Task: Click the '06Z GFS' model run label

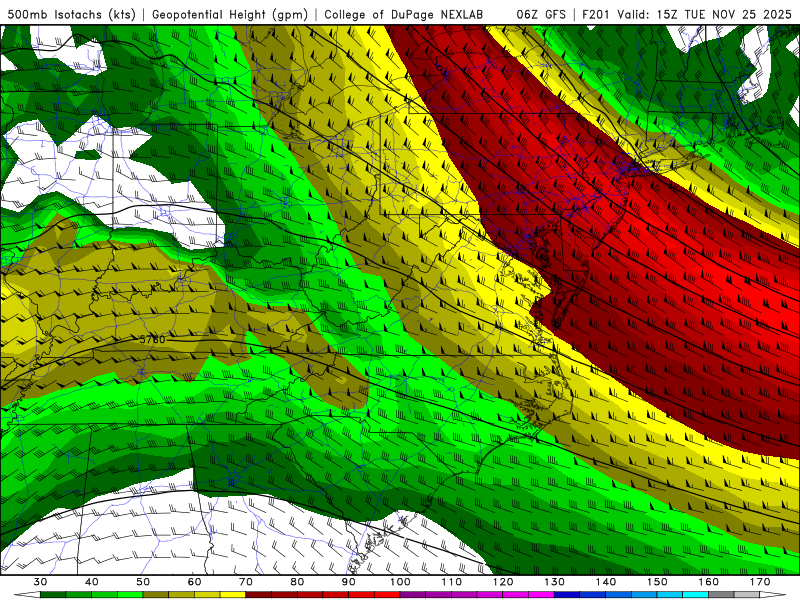Action: point(541,14)
